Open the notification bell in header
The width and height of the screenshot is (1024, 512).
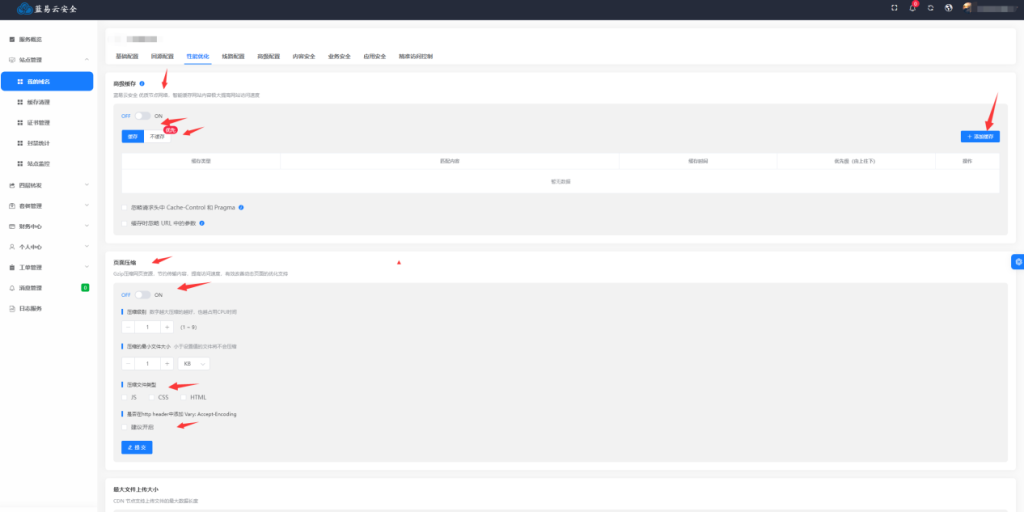click(x=912, y=8)
